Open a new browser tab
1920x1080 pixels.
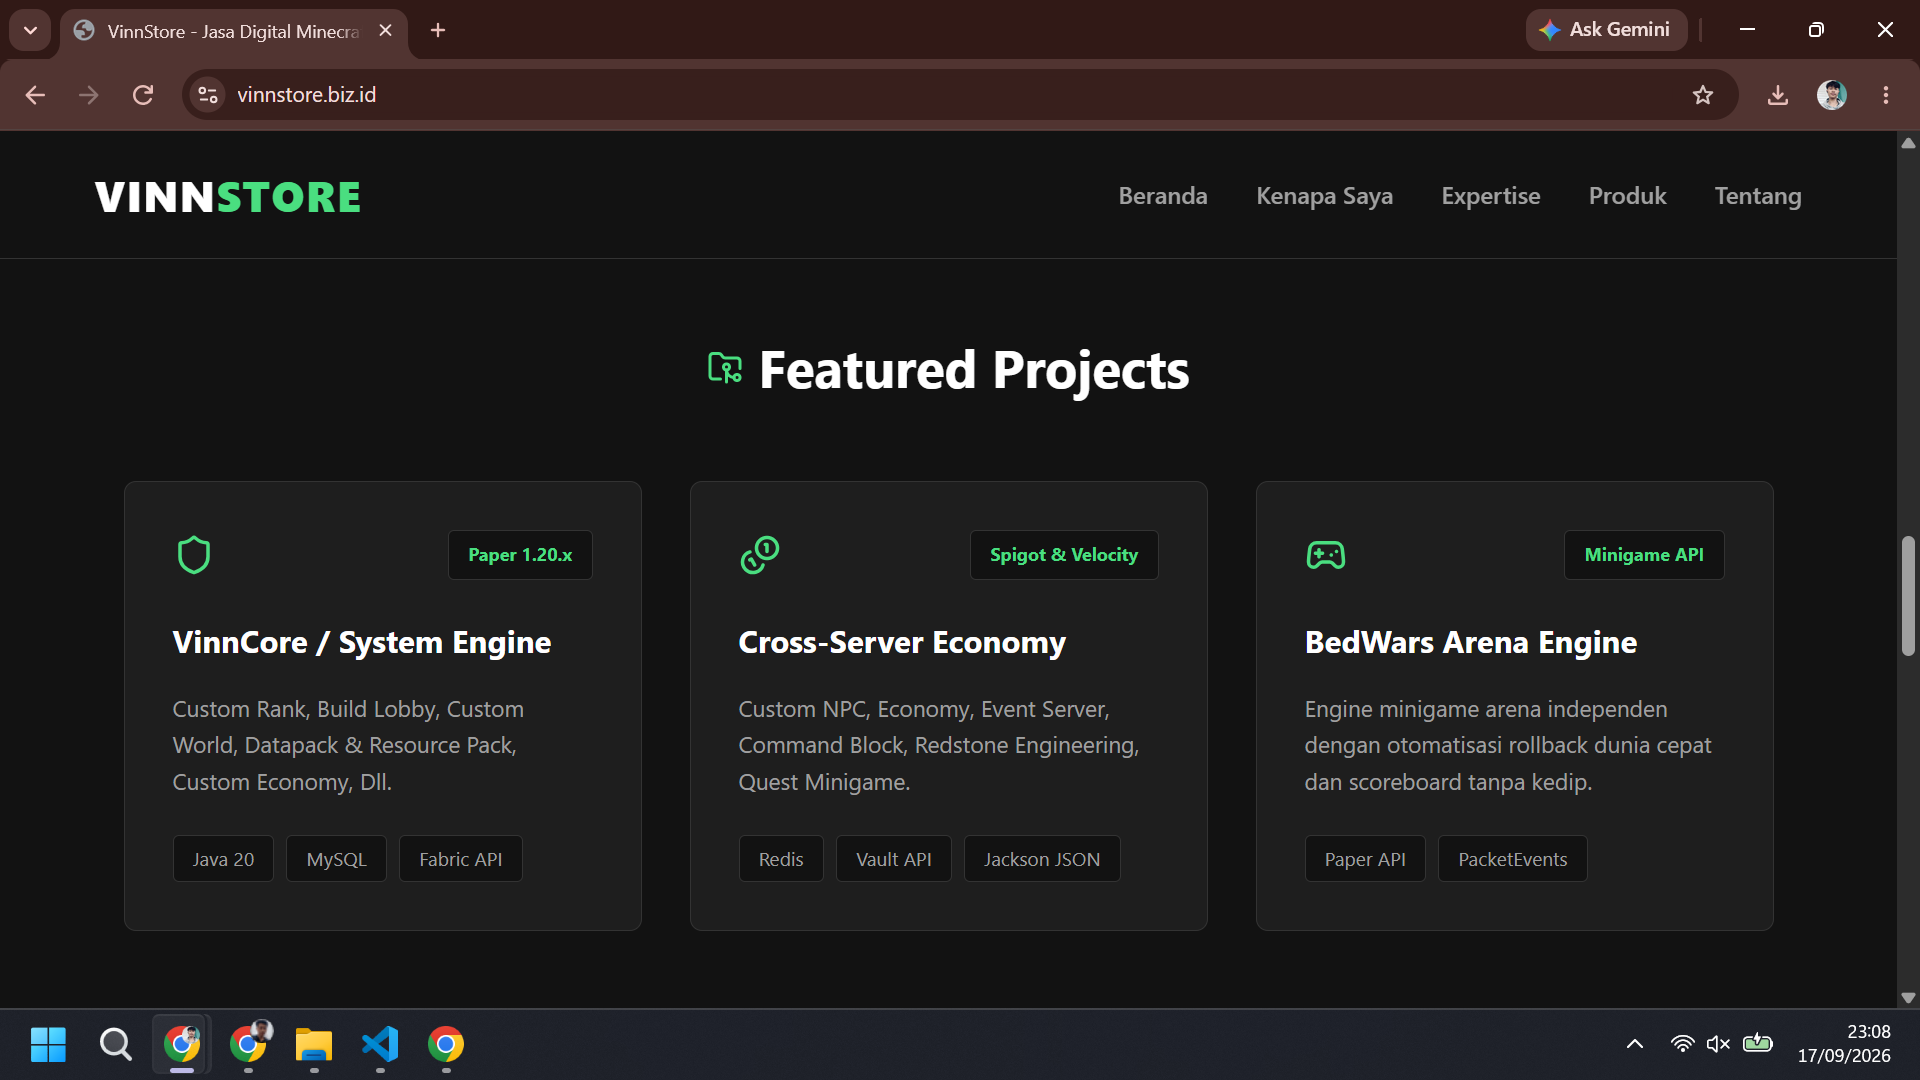[x=438, y=30]
